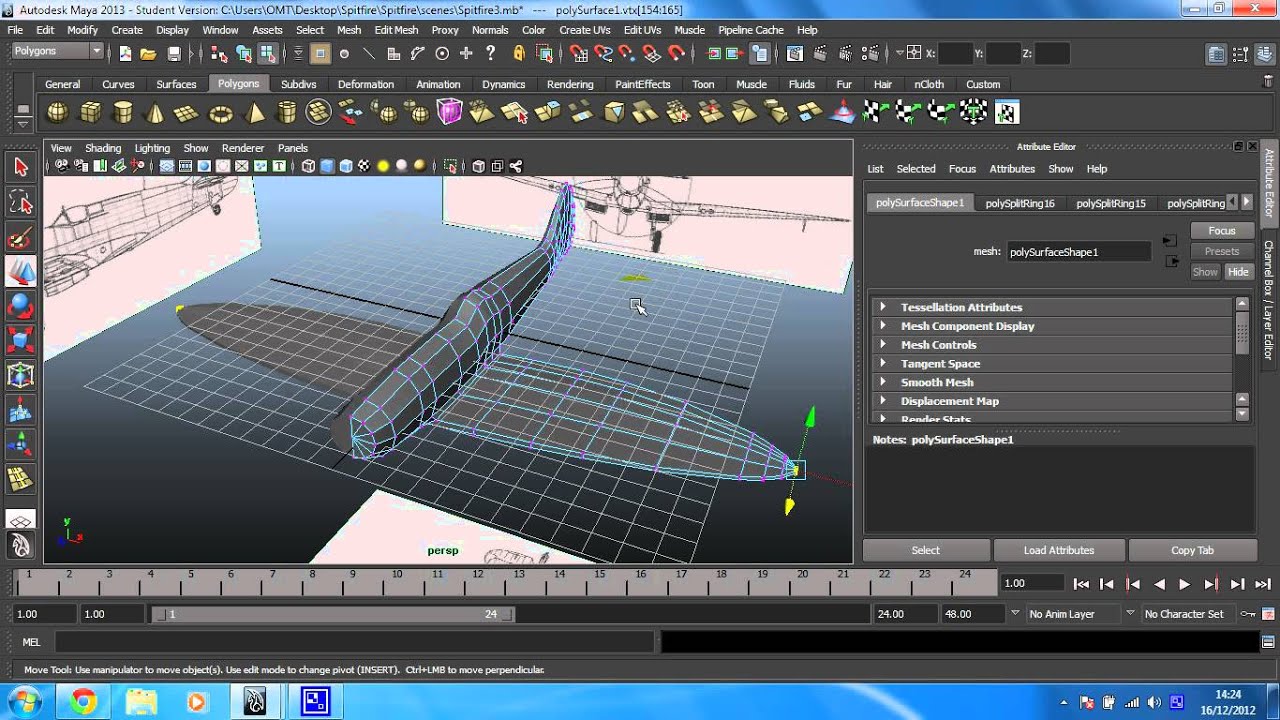Create a polygon cone from the shelf
The image size is (1280, 720).
point(155,112)
